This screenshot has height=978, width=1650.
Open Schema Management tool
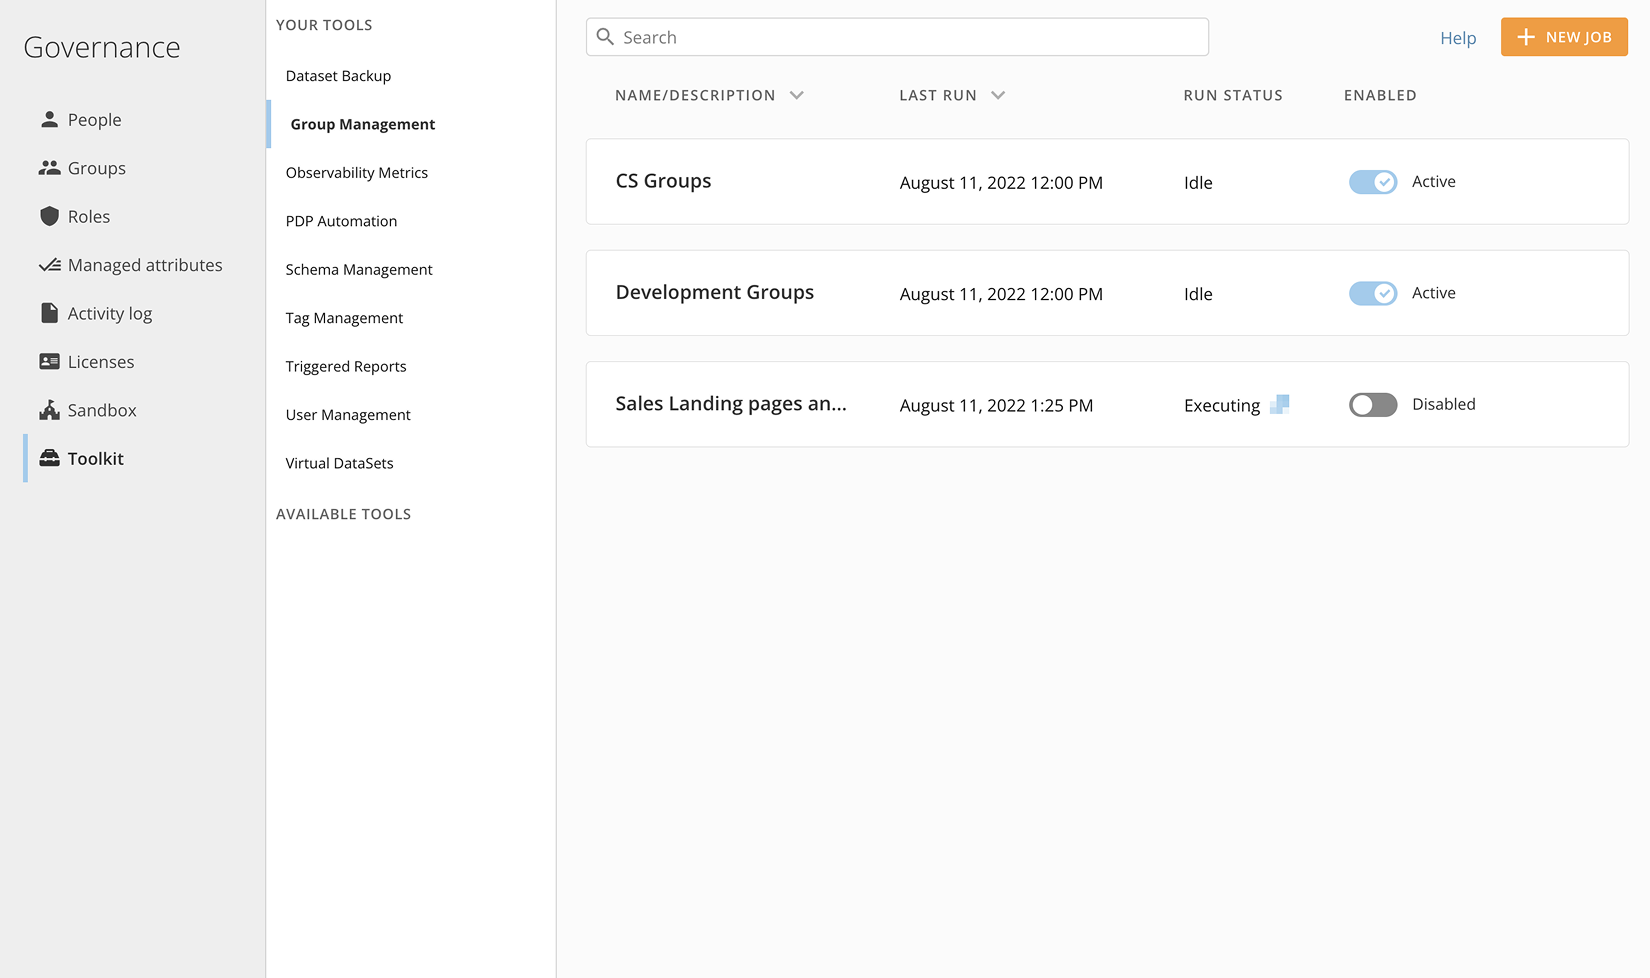359,270
